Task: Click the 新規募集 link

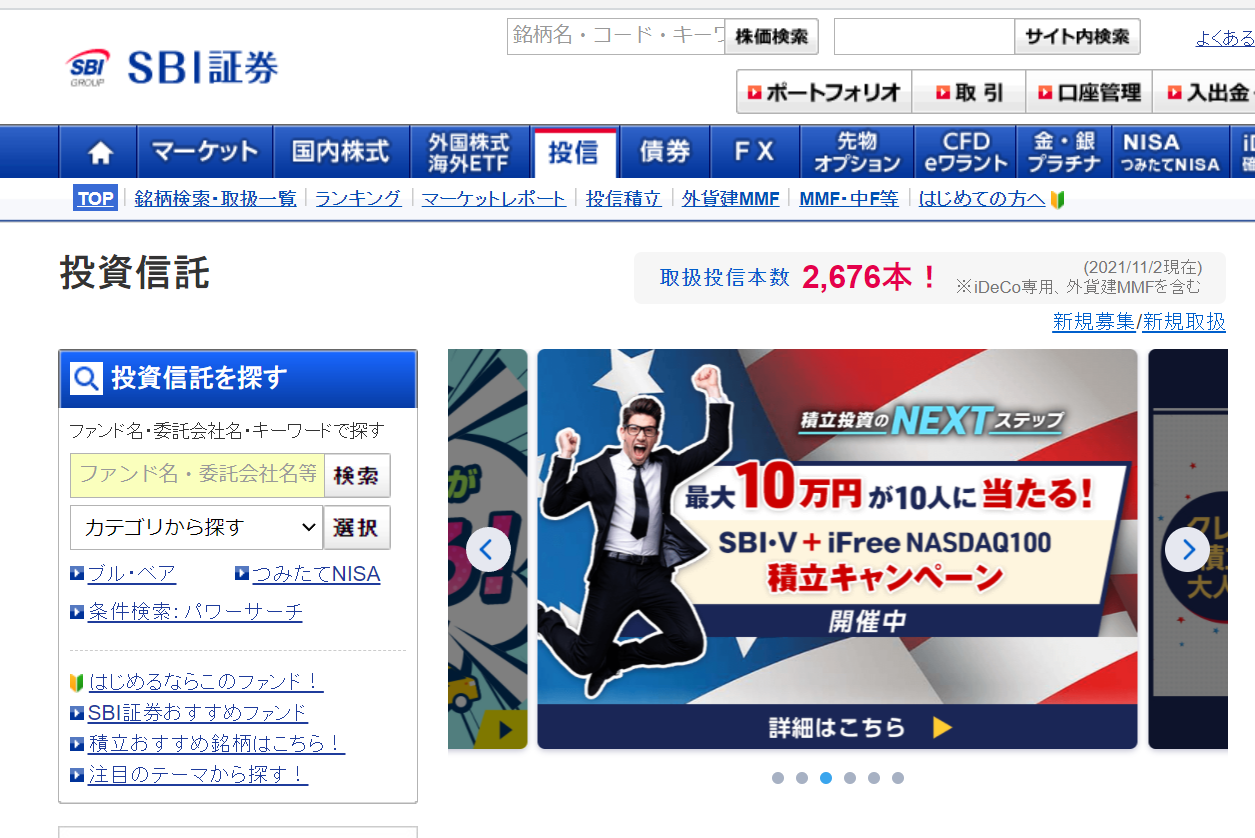Action: tap(1094, 322)
